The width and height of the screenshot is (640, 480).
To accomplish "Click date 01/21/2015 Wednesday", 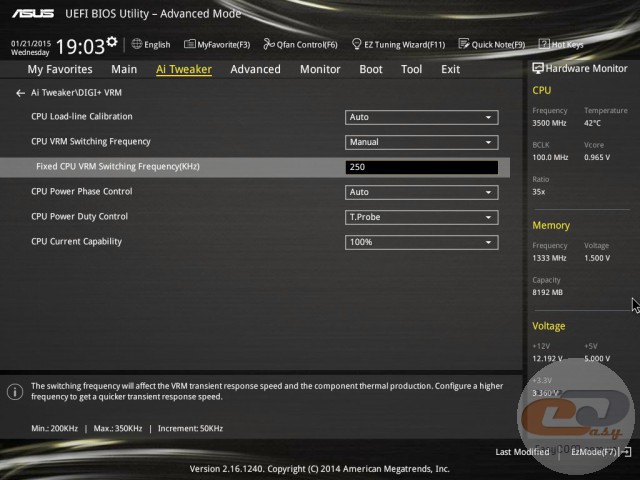I will point(31,48).
